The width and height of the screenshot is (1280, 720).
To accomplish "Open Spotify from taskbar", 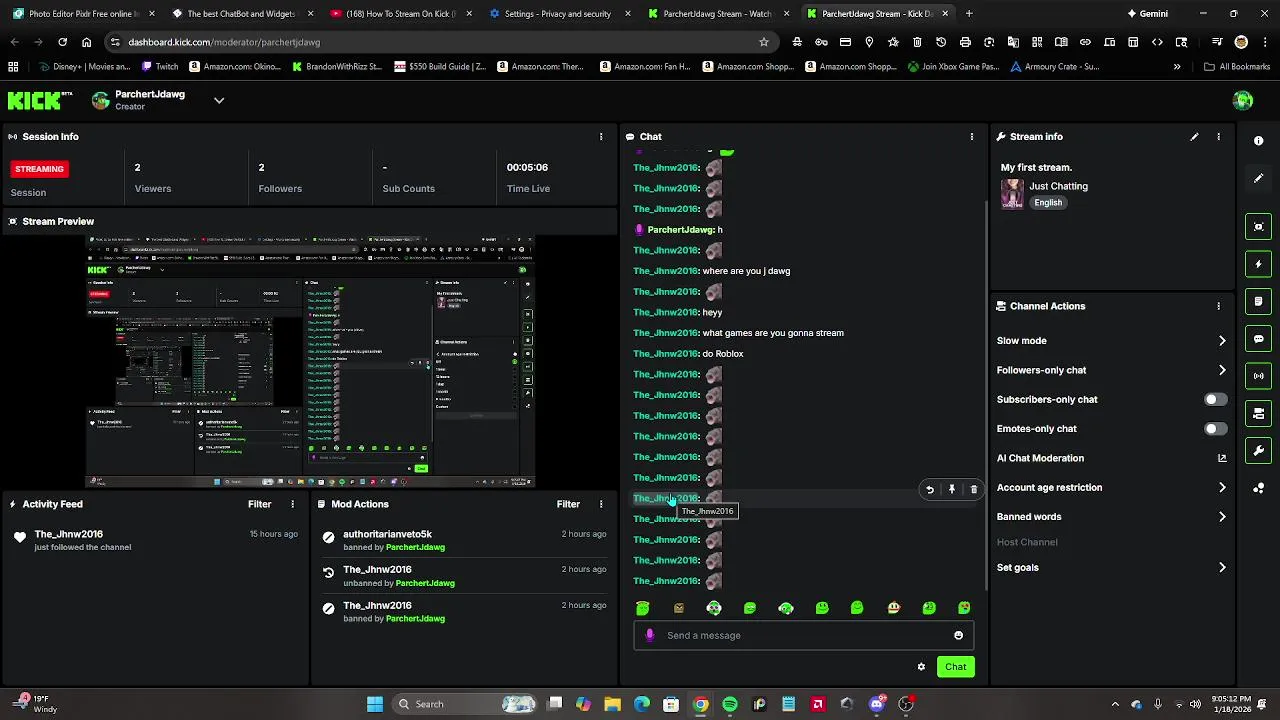I will (x=730, y=704).
